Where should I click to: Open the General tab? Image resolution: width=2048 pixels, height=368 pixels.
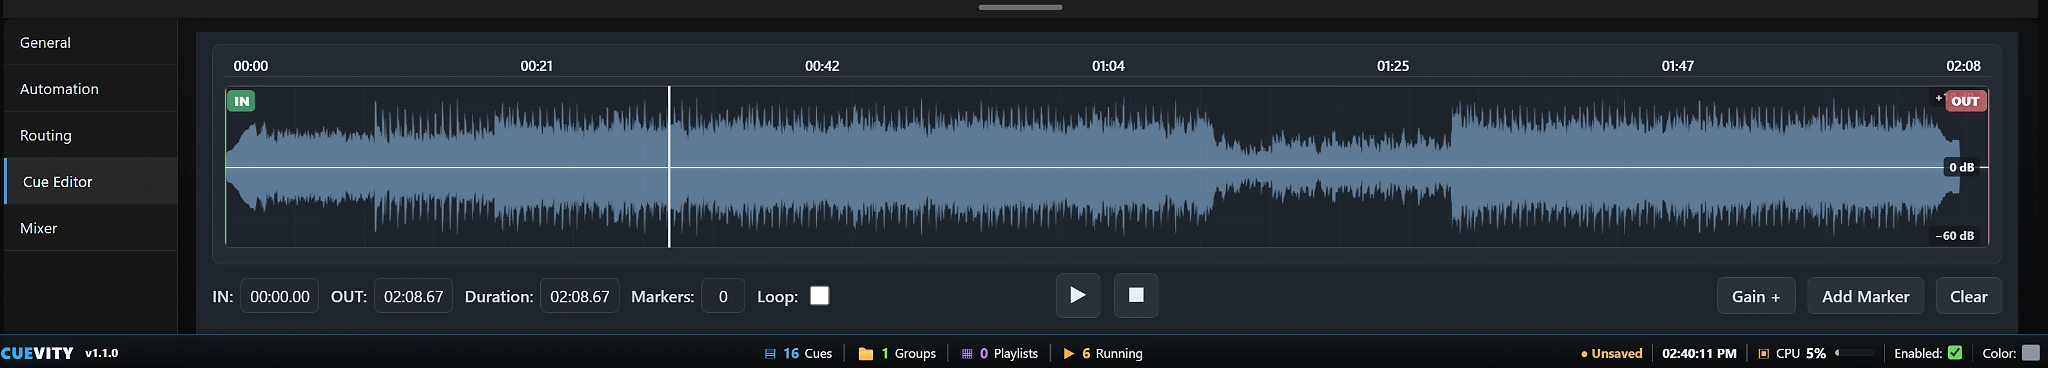(90, 42)
